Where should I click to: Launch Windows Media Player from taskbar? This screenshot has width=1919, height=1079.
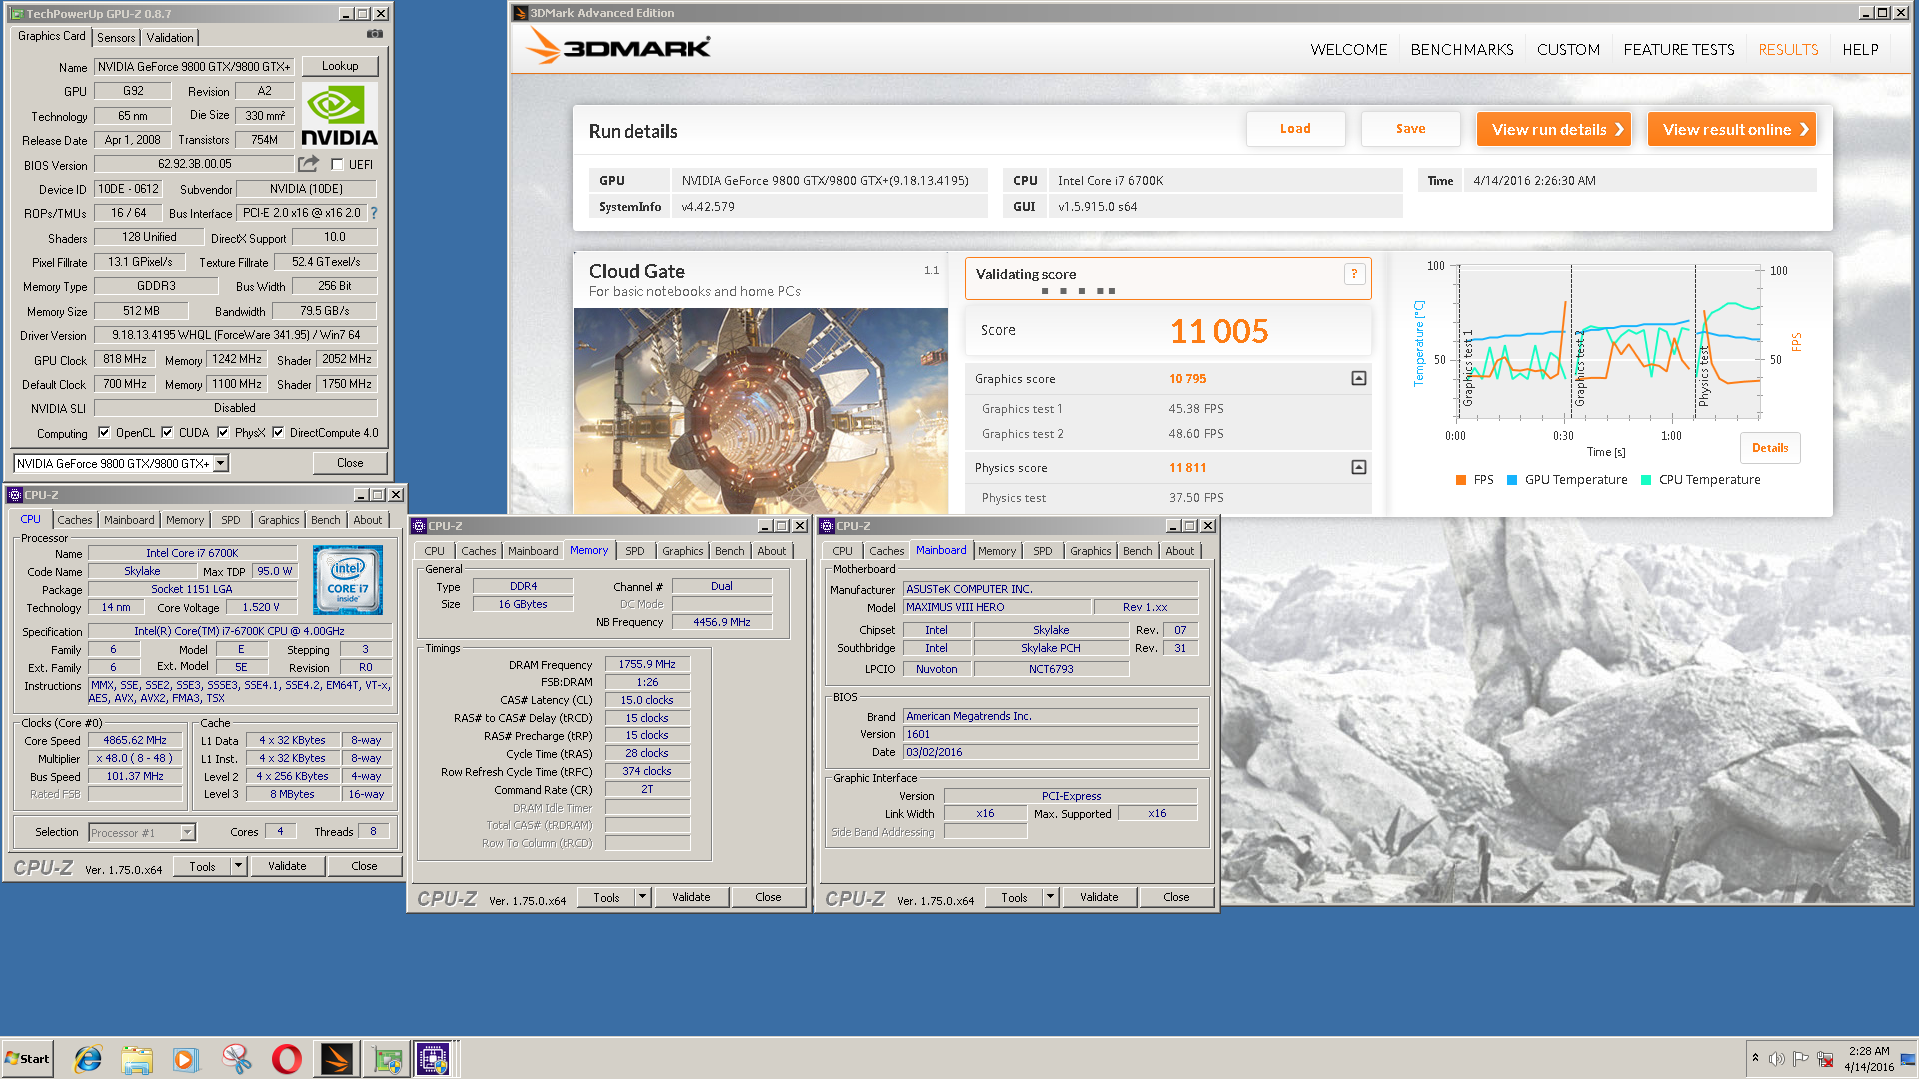coord(186,1059)
